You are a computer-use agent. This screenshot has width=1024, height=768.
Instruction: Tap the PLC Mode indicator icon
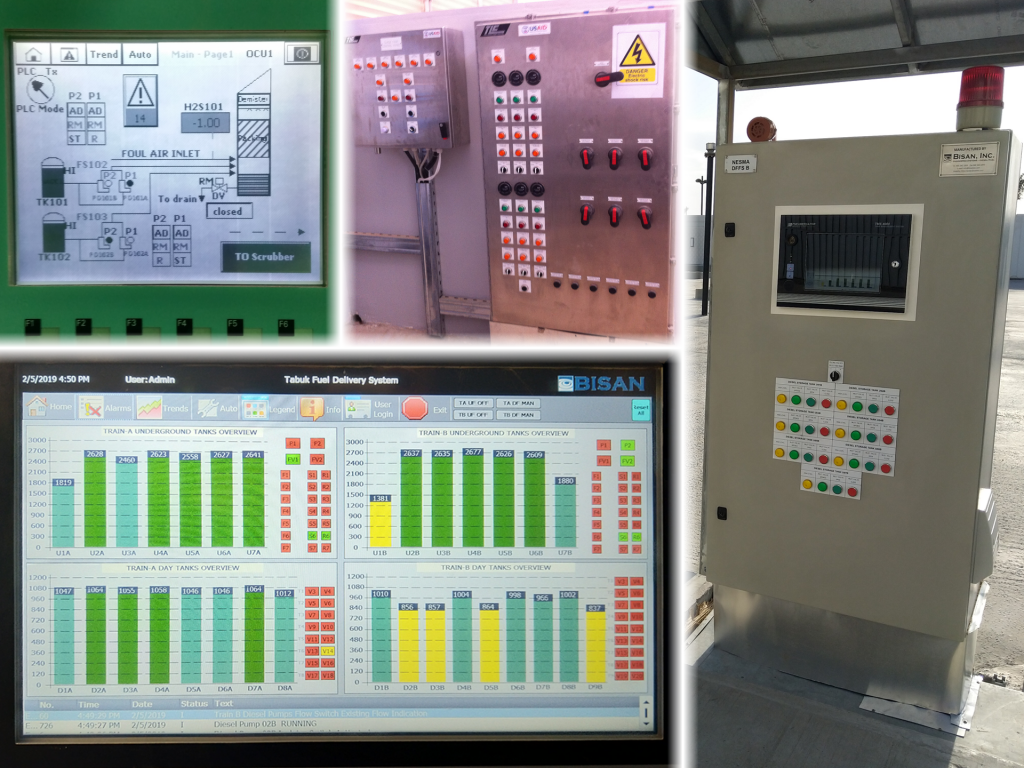tap(40, 88)
